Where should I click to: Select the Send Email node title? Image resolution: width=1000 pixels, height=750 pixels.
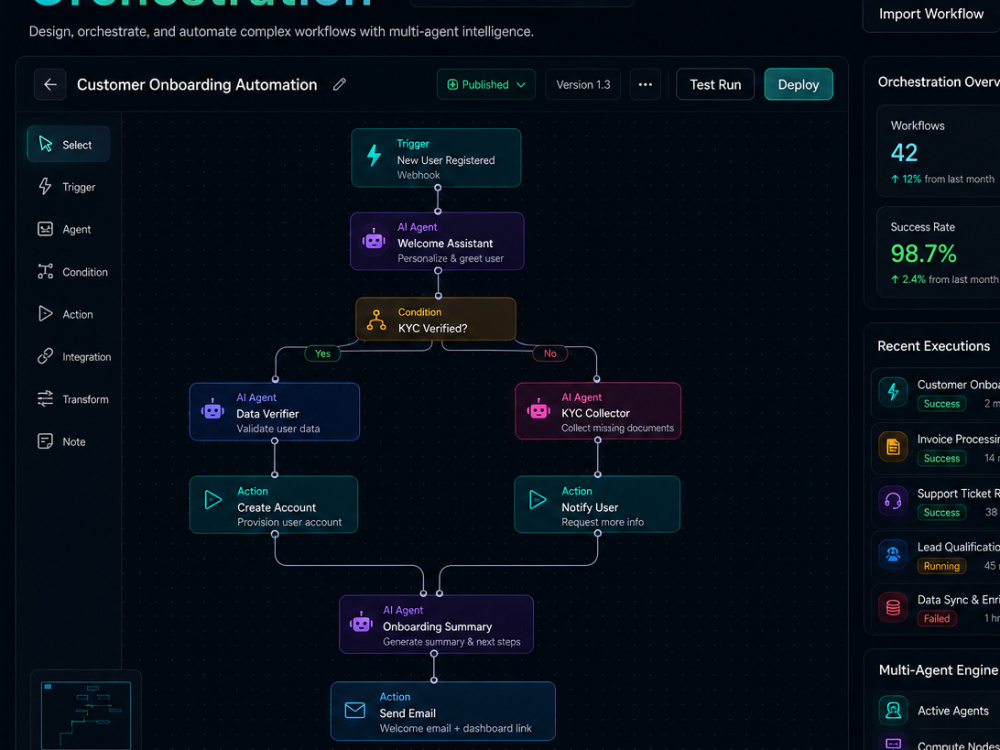point(408,713)
